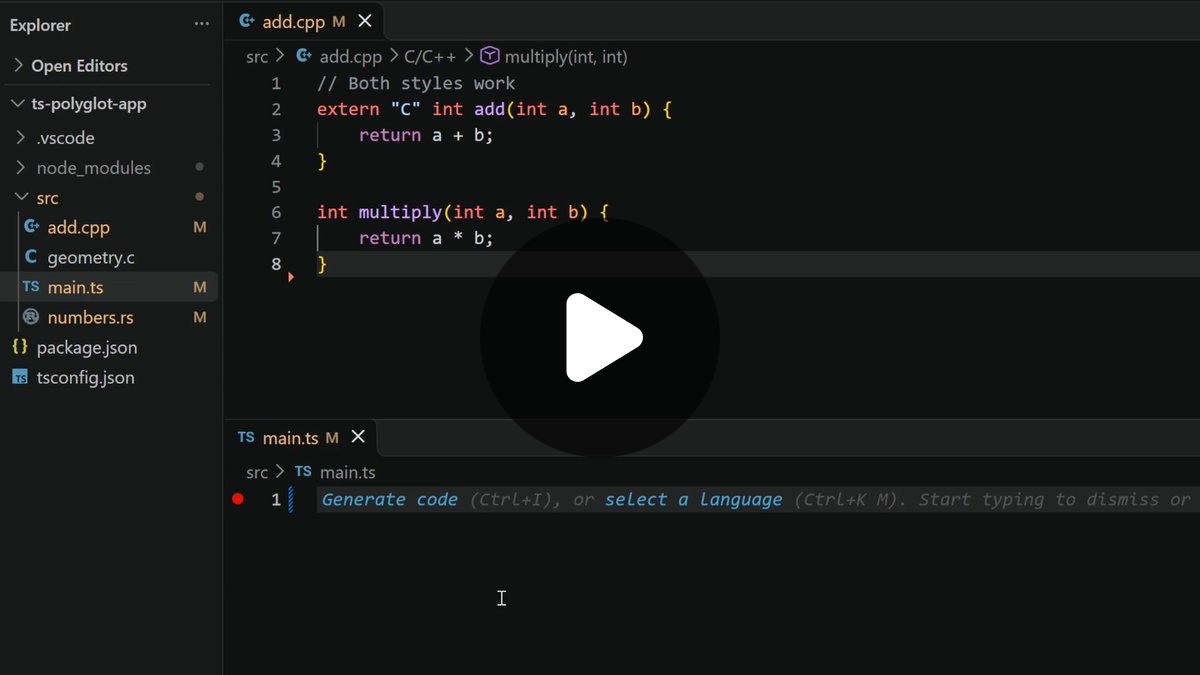Click the C++ icon beside add.cpp in Explorer
Screen dimensions: 1200x675
tap(30, 227)
